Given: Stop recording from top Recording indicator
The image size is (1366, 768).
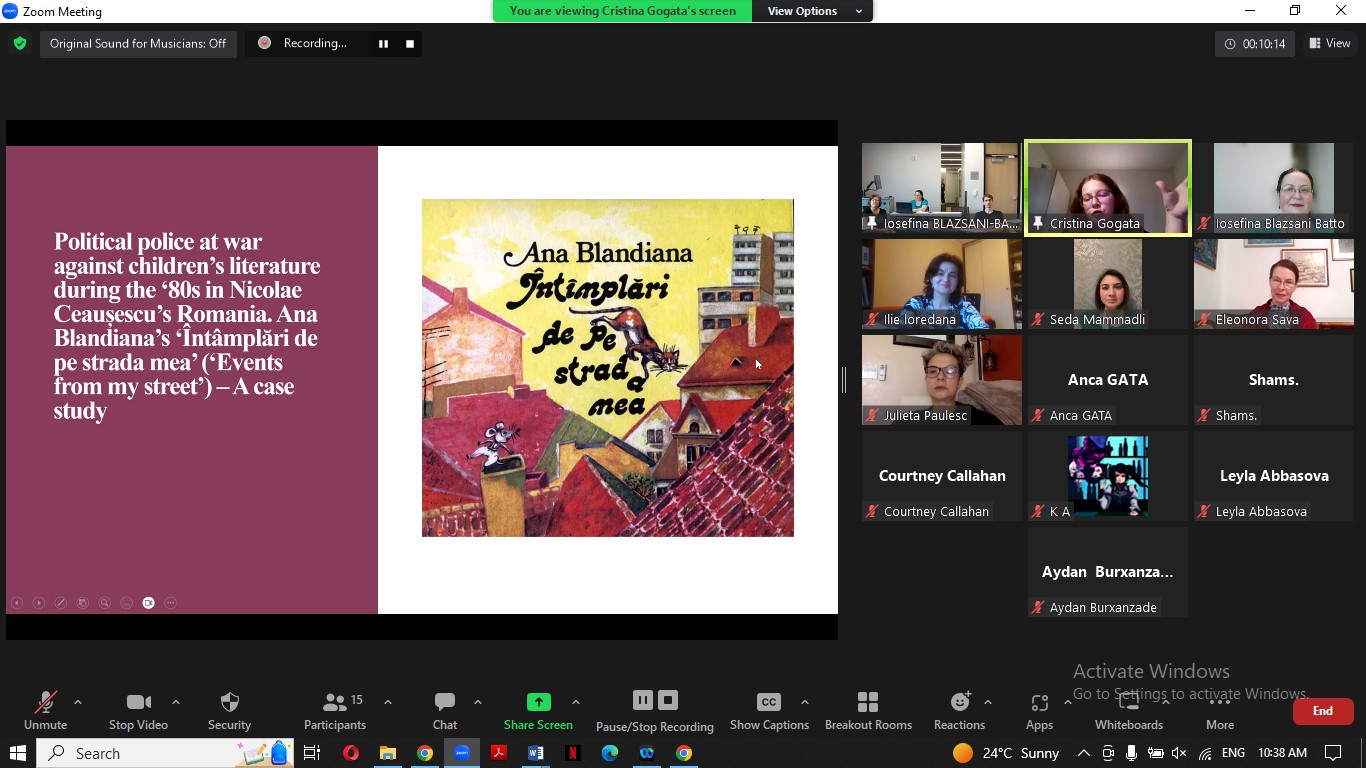Looking at the screenshot, I should click(x=409, y=43).
